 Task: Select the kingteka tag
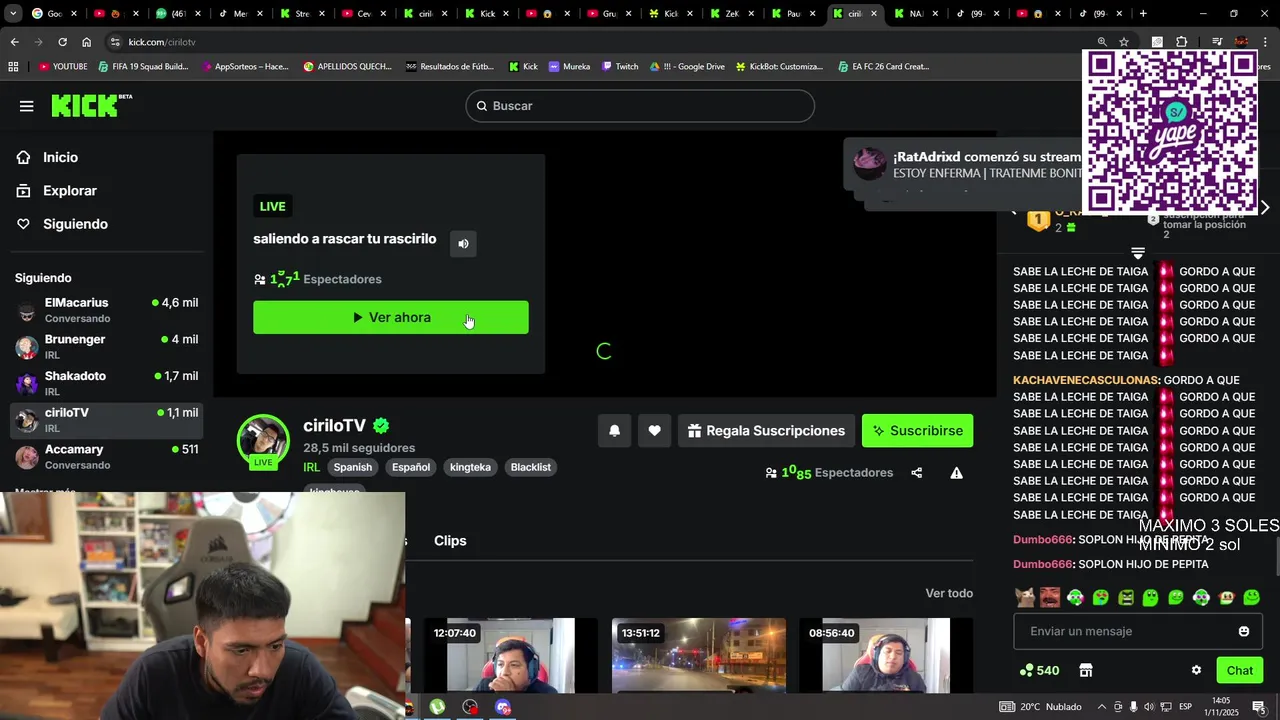[470, 467]
